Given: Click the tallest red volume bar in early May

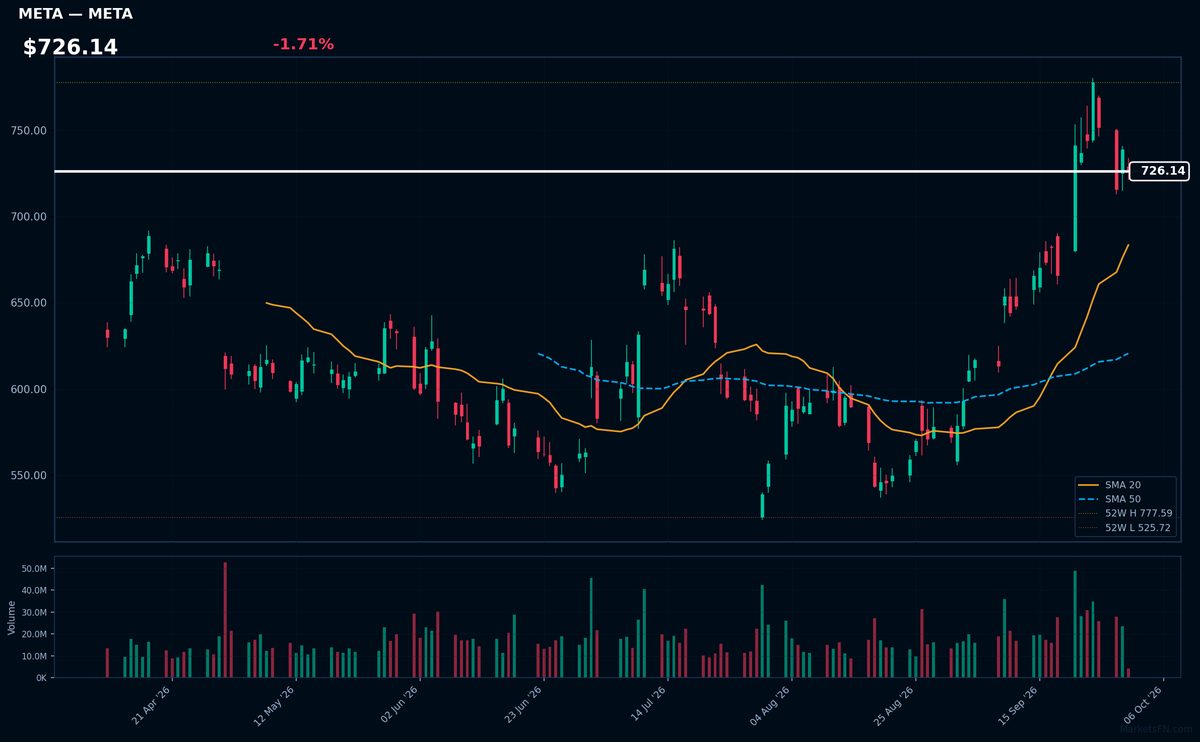Looking at the screenshot, I should click(x=225, y=620).
